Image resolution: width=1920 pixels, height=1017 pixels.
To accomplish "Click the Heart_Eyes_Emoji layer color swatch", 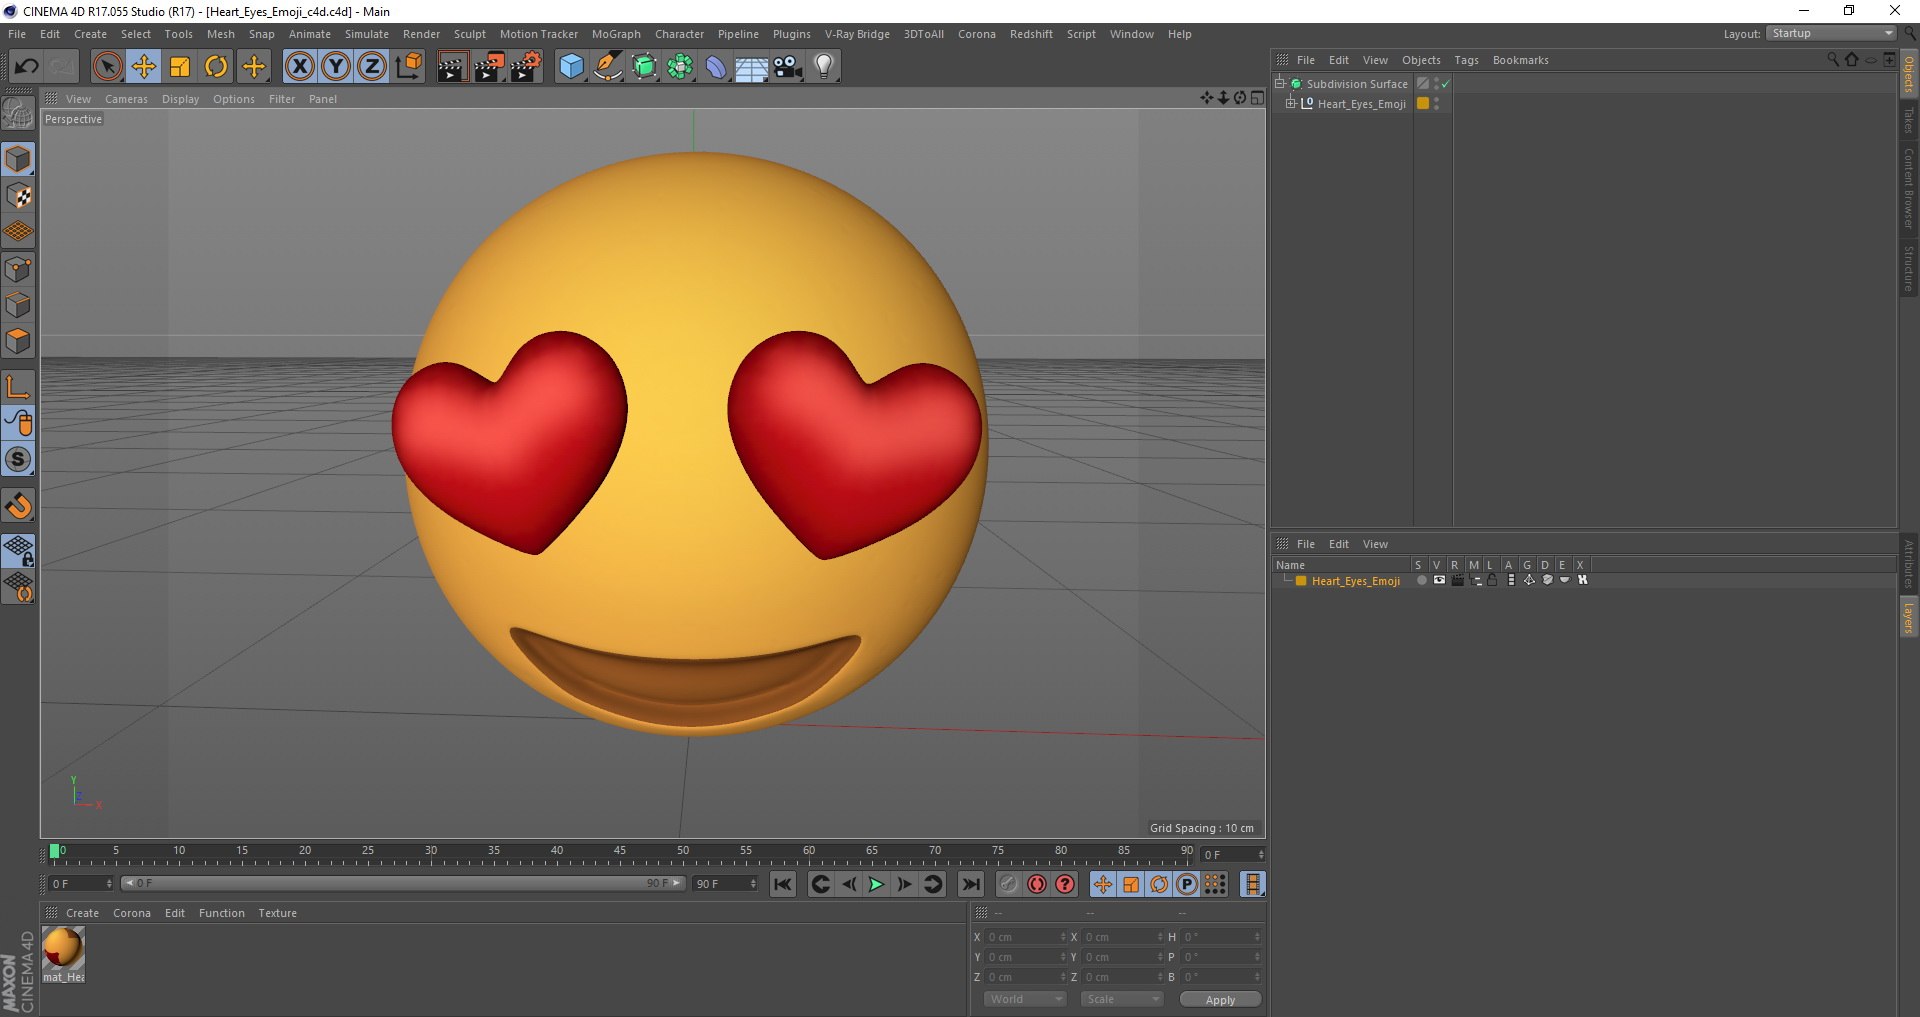I will [x=1301, y=581].
